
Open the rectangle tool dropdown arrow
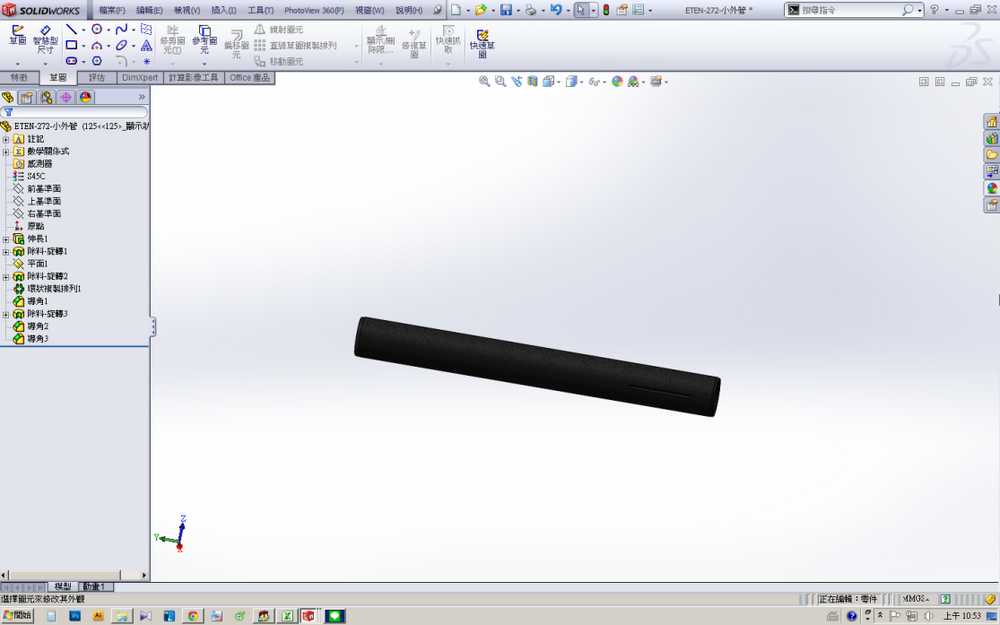coord(85,45)
